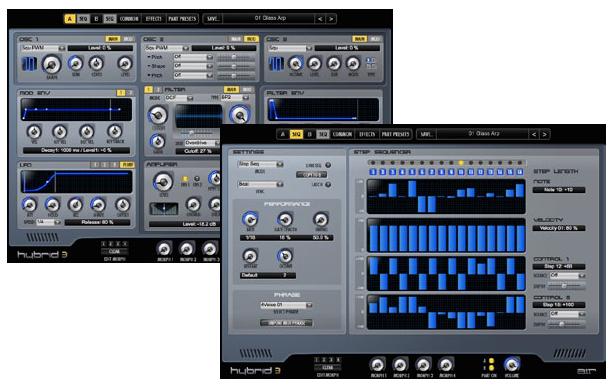This screenshot has width=610, height=390.
Task: Click the Mod Env Keytrack knob
Action: pyautogui.click(x=114, y=132)
